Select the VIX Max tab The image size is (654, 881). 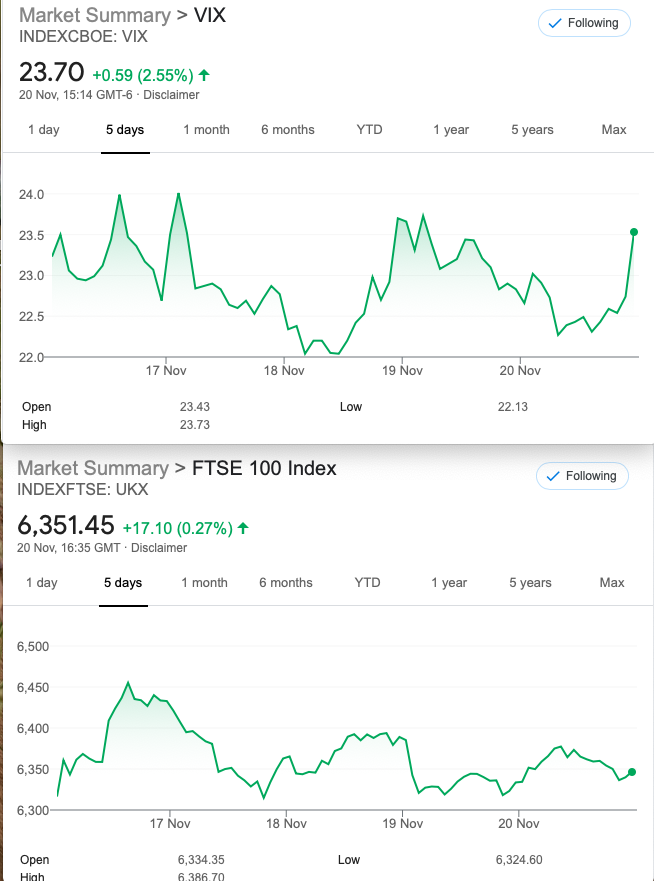click(614, 130)
